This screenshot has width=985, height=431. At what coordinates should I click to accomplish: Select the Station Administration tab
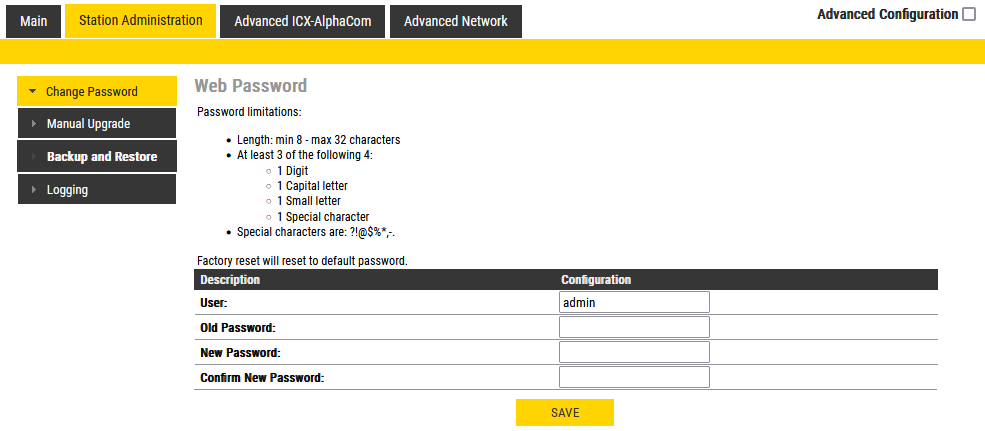tap(140, 21)
